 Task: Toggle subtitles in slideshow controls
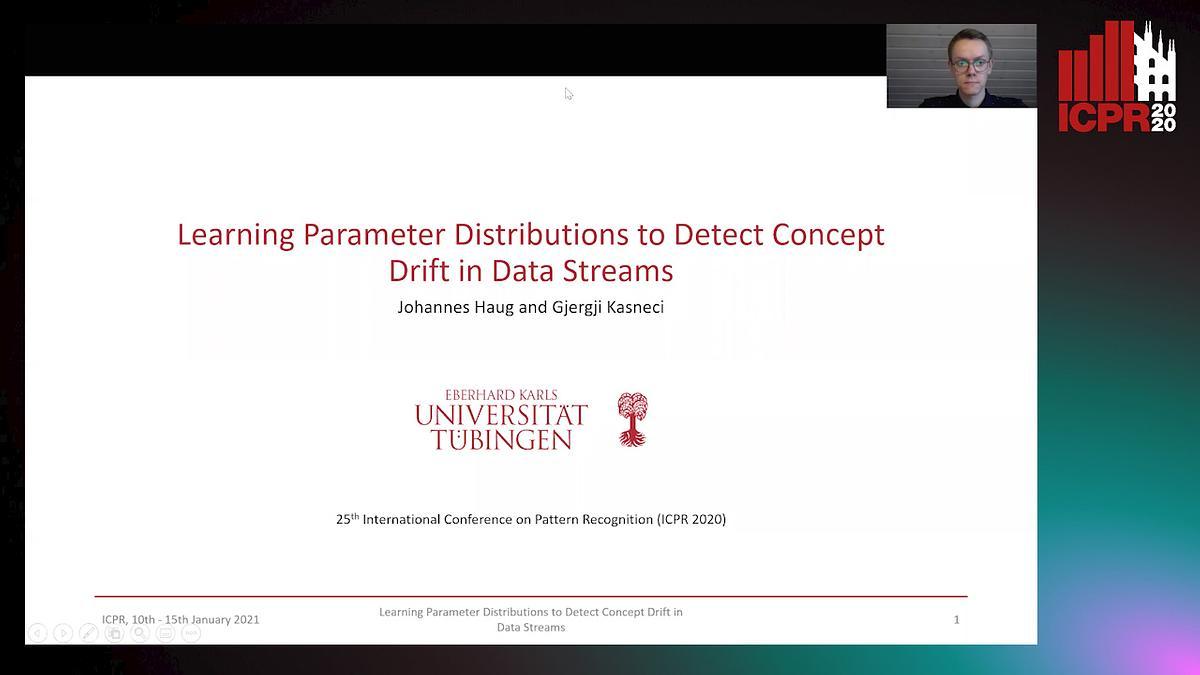[165, 633]
